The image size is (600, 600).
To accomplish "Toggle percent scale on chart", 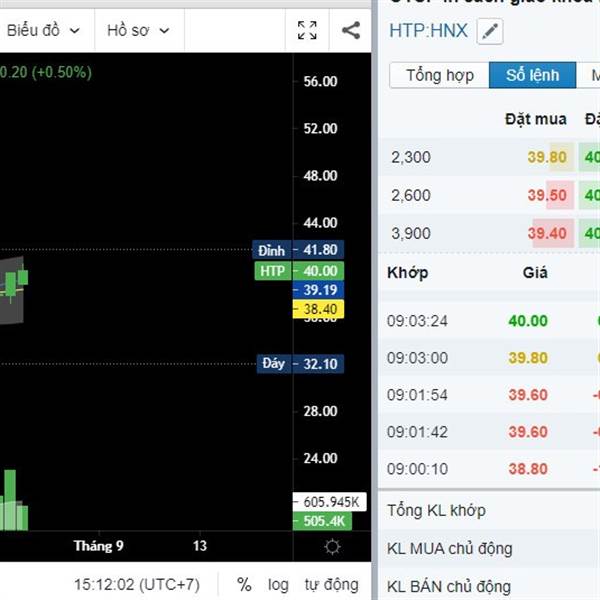I will coord(244,584).
